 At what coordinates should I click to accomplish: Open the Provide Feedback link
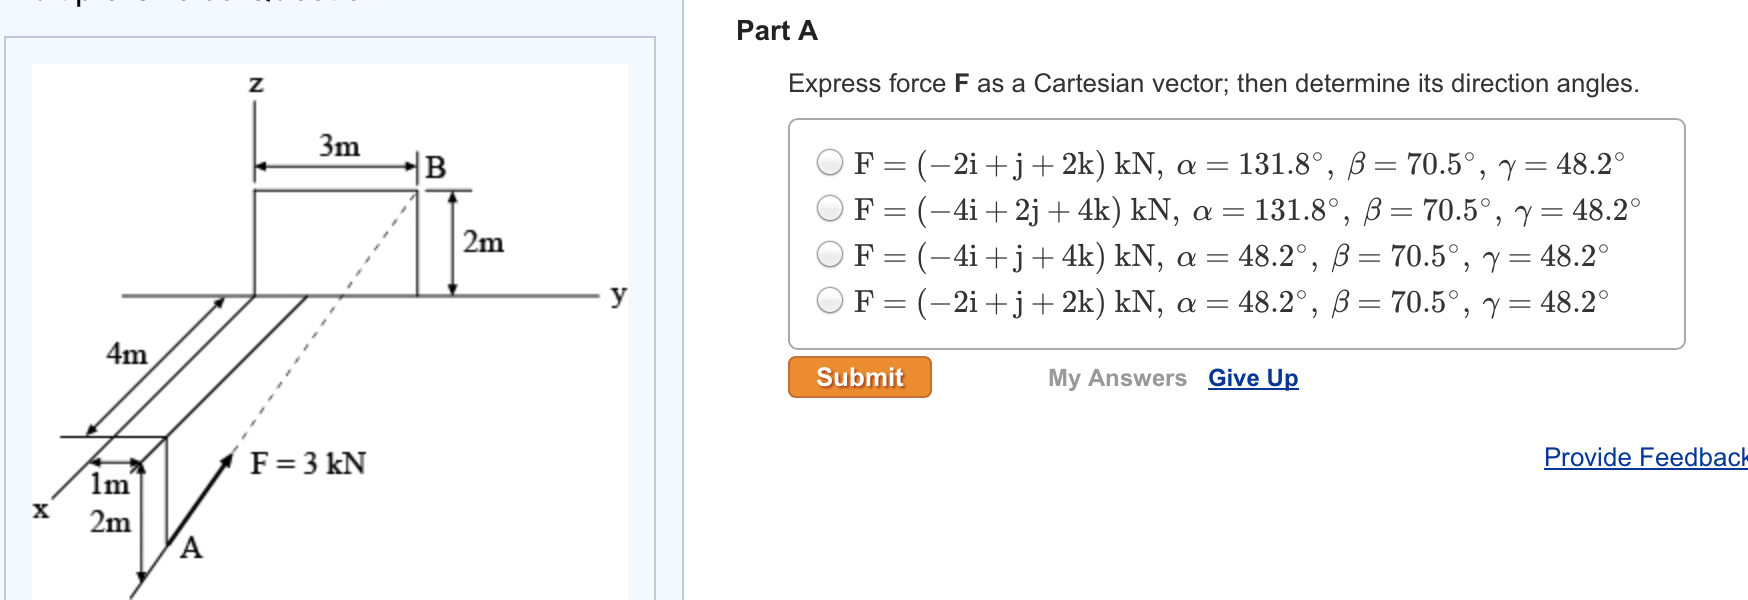(1643, 456)
